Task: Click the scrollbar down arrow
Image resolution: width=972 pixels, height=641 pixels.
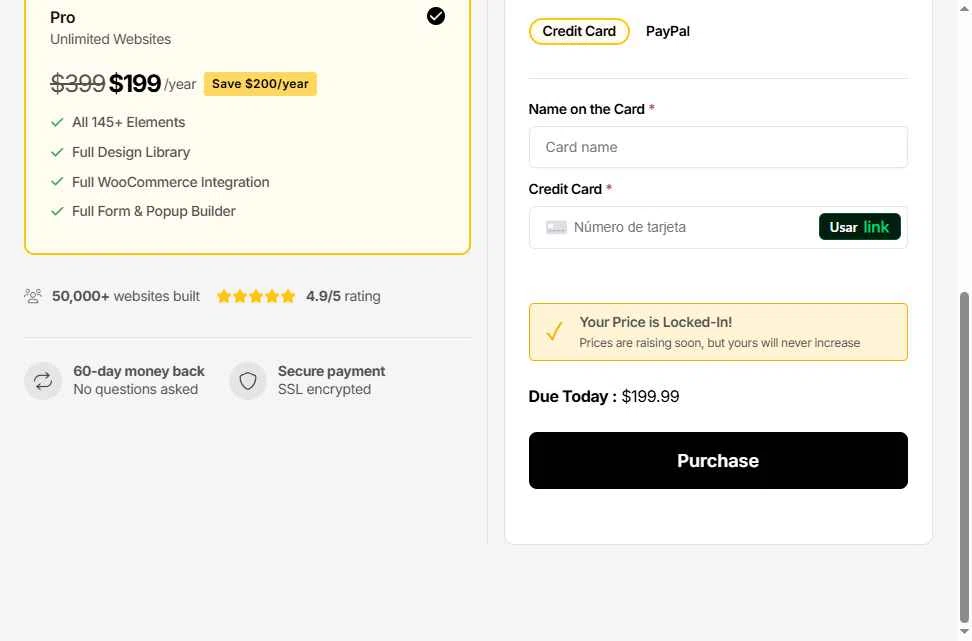Action: [964, 632]
